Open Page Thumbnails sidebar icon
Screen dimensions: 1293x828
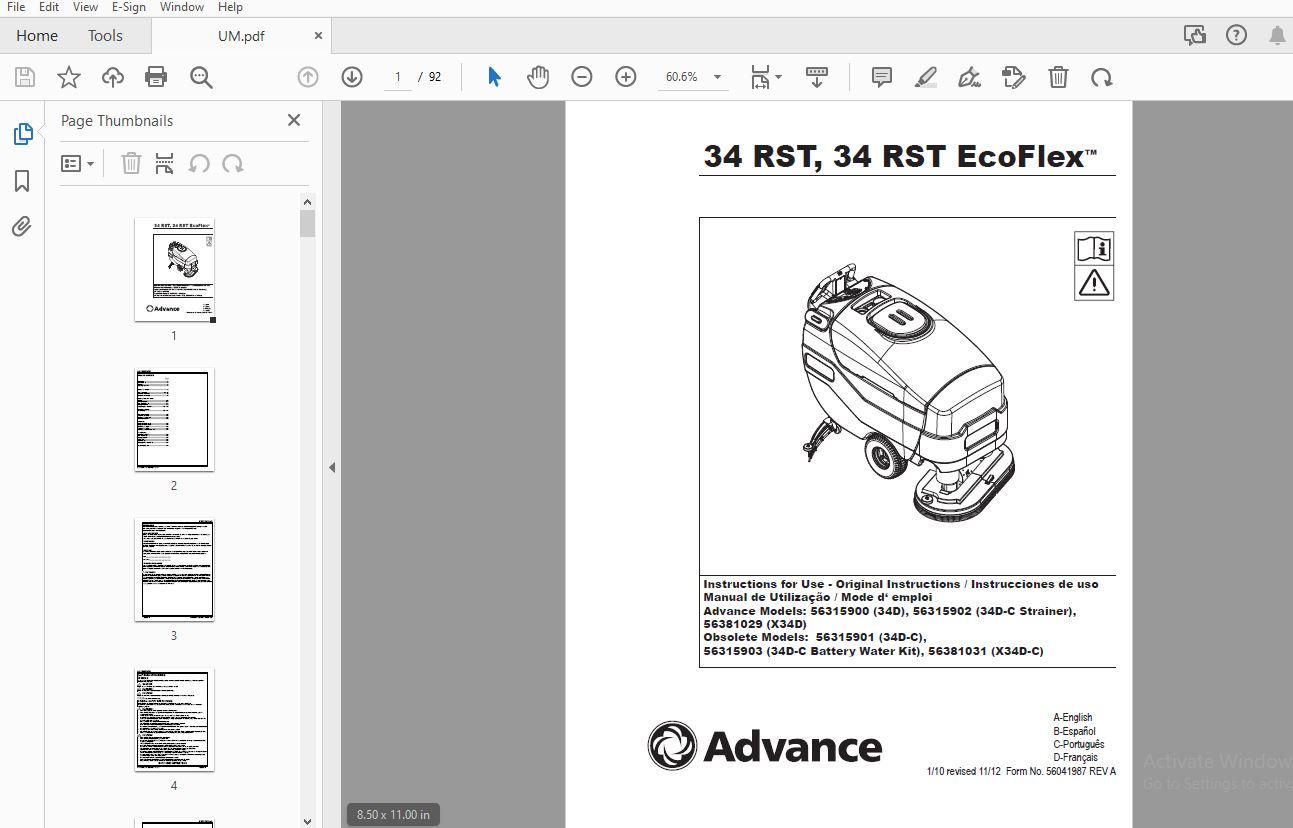click(22, 134)
